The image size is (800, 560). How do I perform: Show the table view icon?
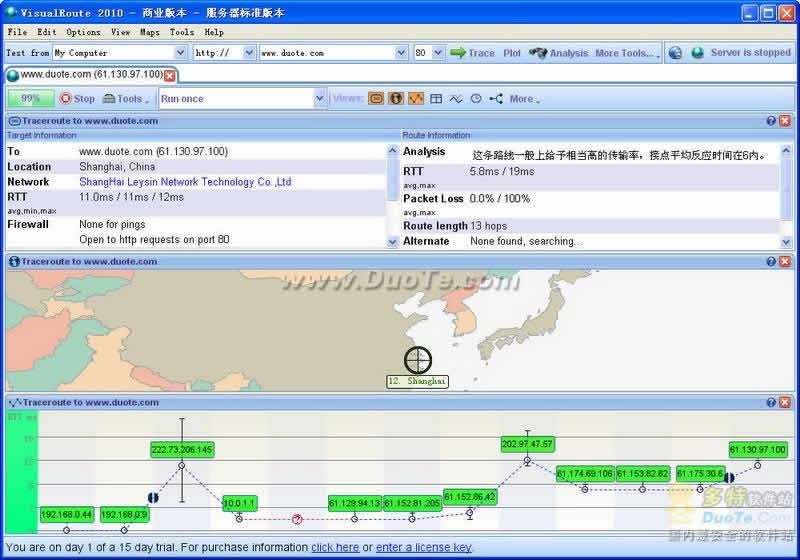[x=436, y=98]
